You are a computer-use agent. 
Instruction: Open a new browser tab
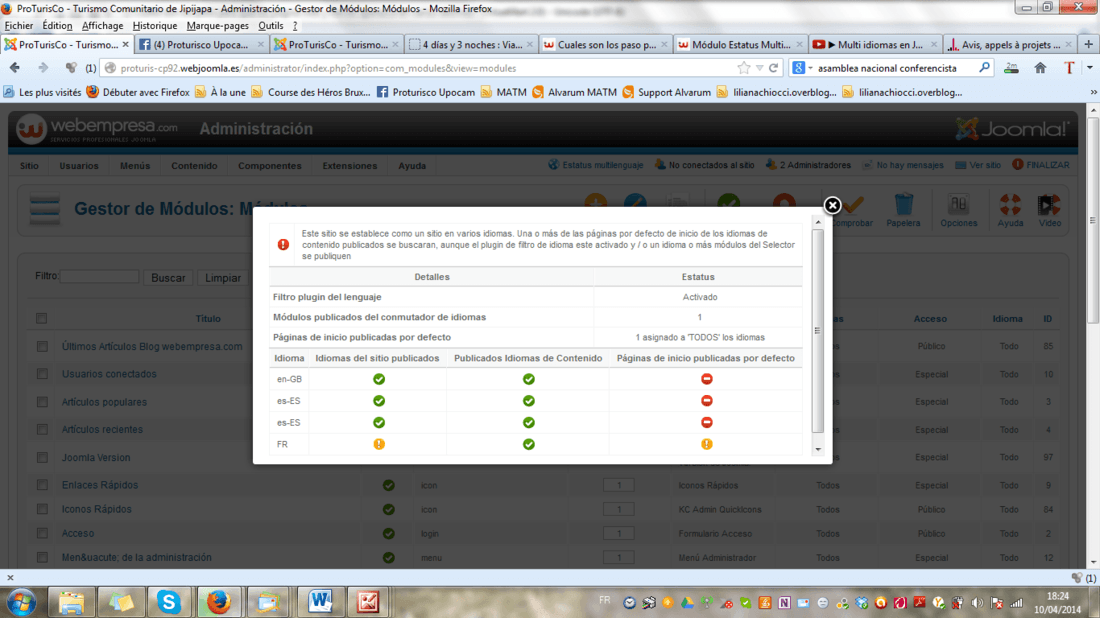tap(1088, 44)
